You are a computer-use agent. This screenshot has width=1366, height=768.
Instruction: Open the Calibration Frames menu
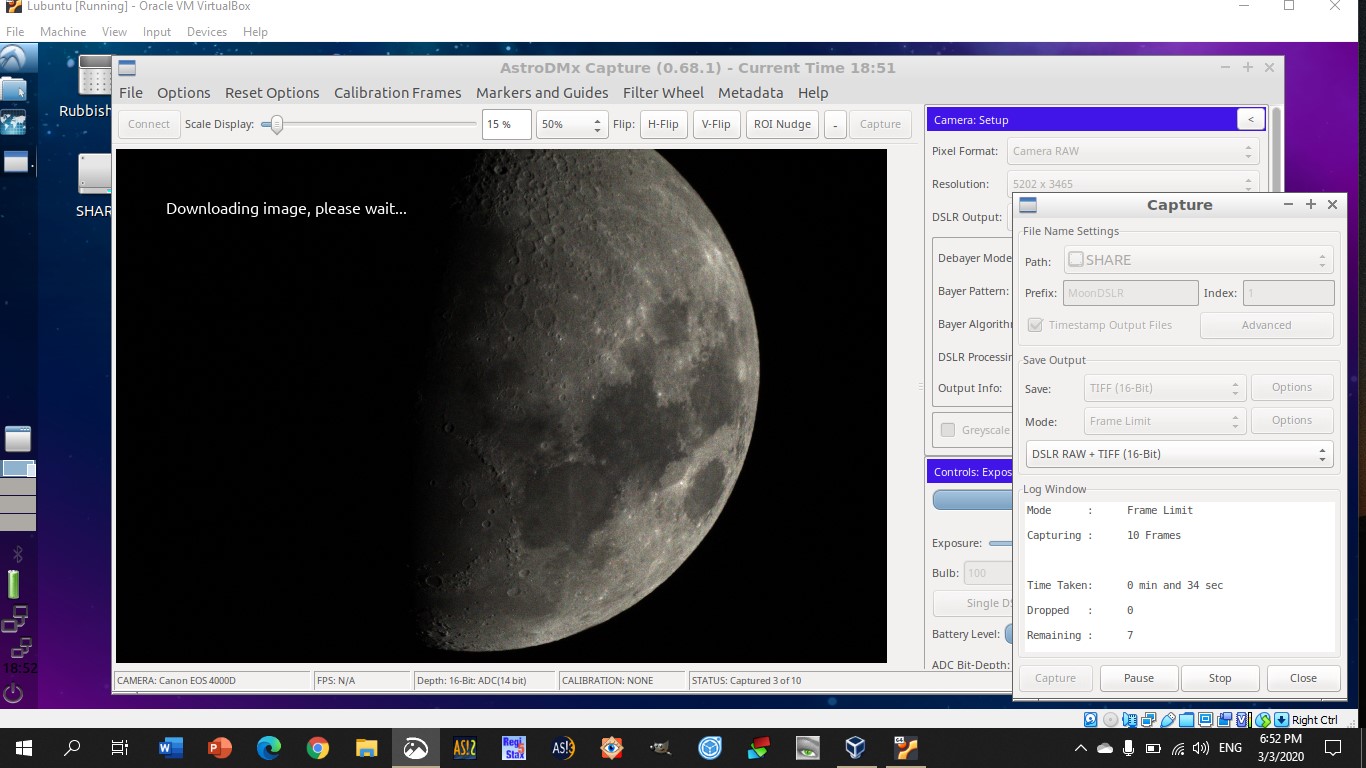tap(397, 93)
